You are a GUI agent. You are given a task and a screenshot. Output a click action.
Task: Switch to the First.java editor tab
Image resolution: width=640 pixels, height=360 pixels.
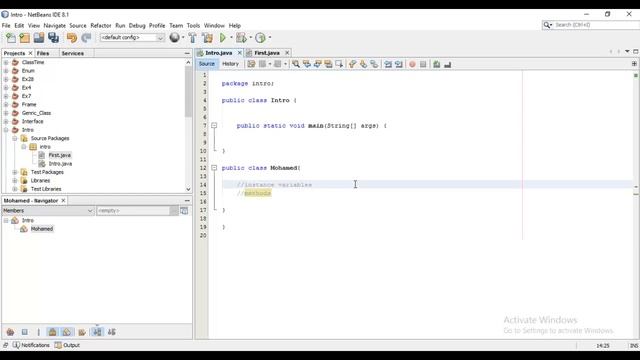pos(267,53)
